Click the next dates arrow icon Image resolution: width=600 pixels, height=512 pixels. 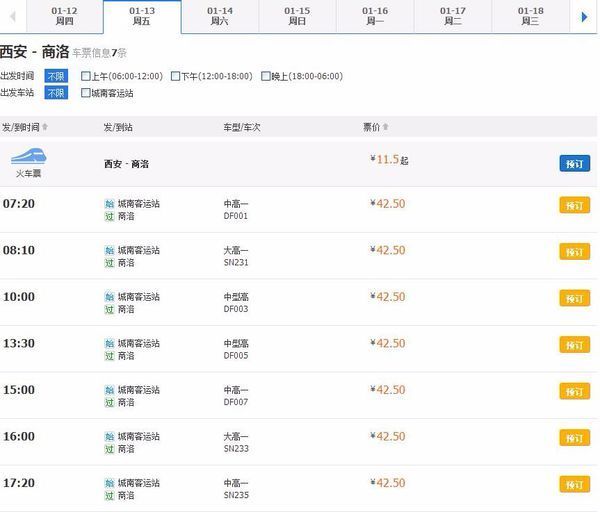coord(584,16)
